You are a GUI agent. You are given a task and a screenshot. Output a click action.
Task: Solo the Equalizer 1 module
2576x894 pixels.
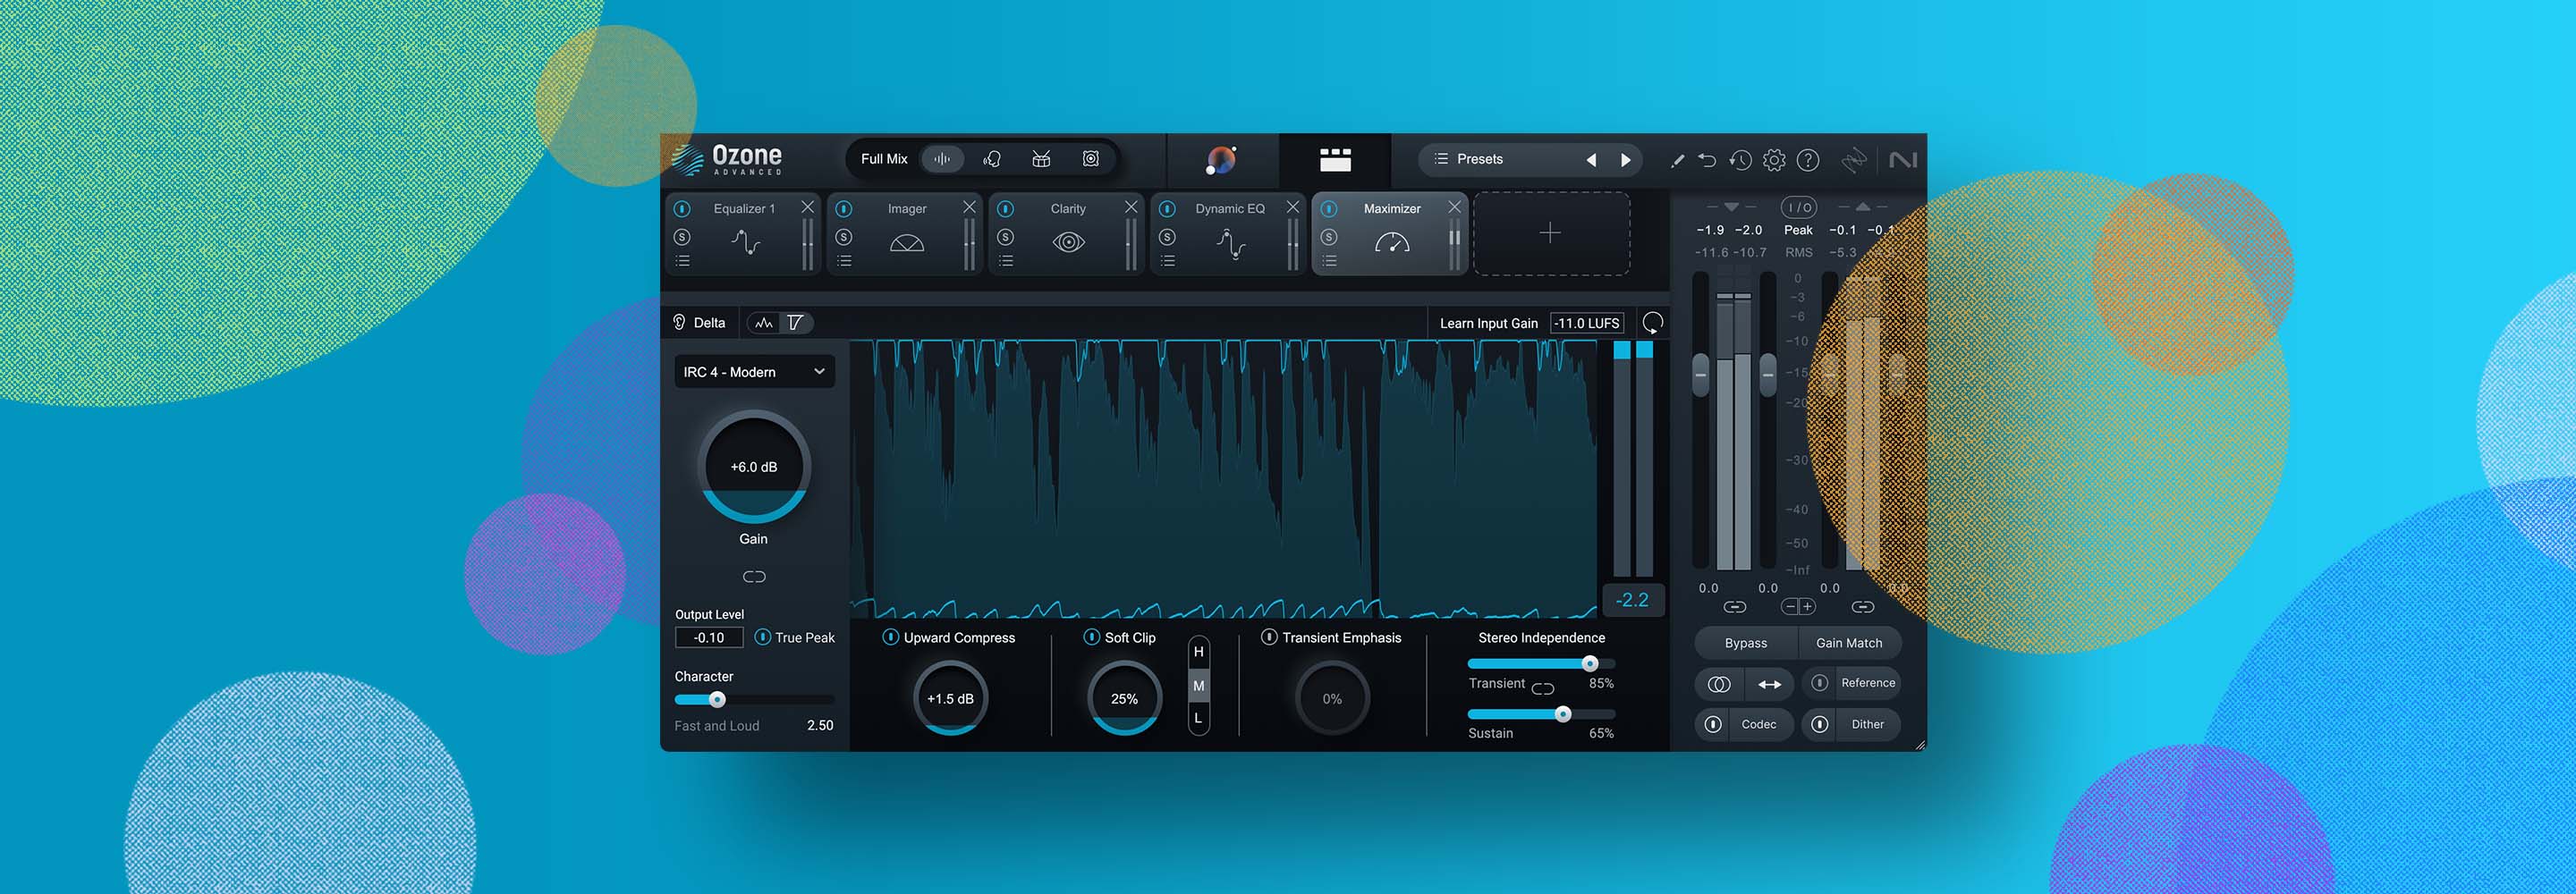coord(682,237)
